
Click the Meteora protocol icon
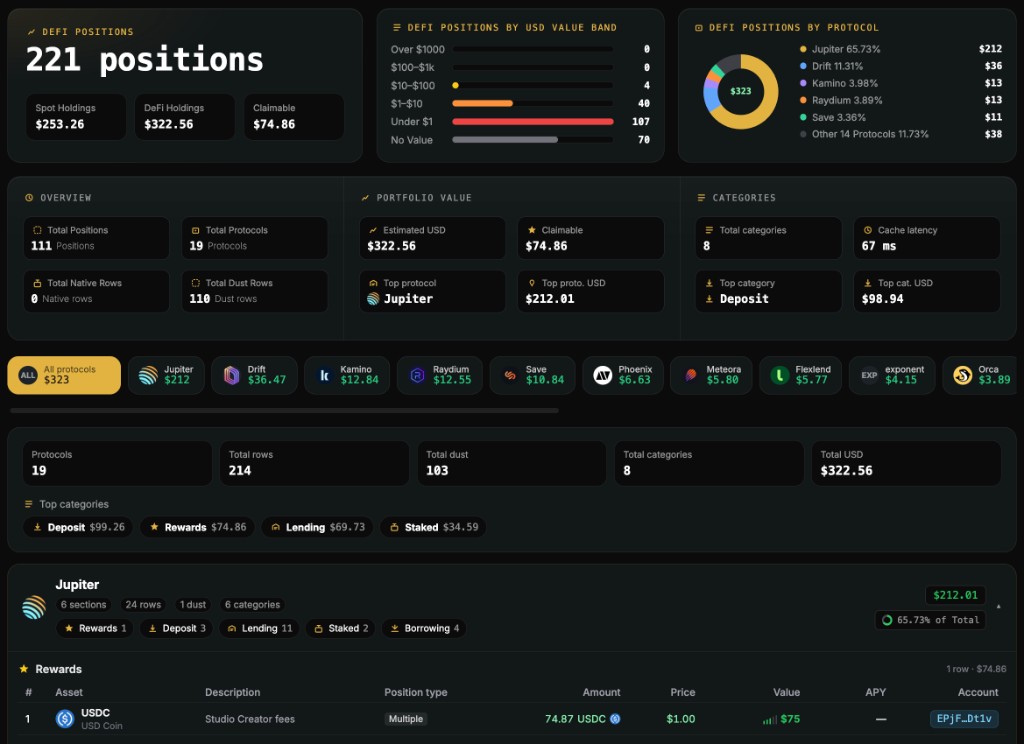pyautogui.click(x=690, y=375)
